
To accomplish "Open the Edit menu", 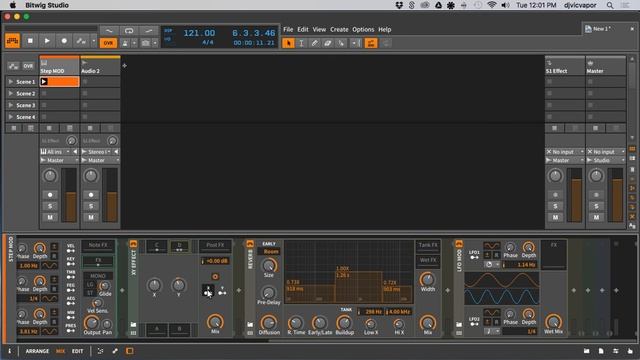I will pyautogui.click(x=303, y=29).
